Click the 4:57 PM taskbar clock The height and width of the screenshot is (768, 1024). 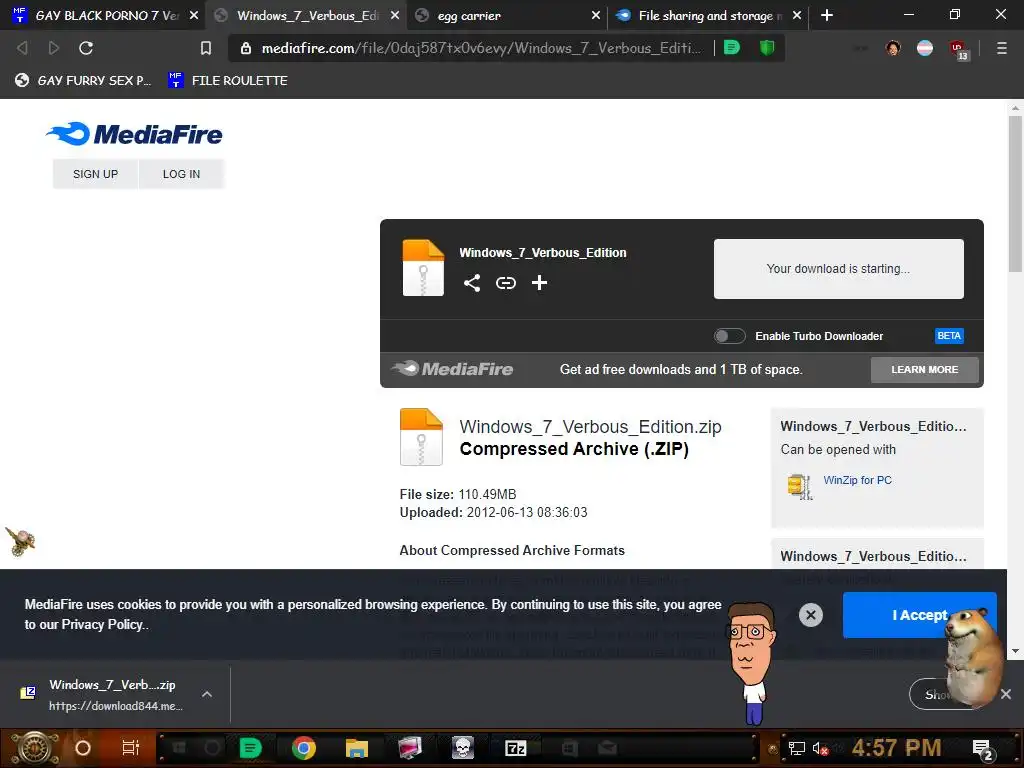coord(897,748)
